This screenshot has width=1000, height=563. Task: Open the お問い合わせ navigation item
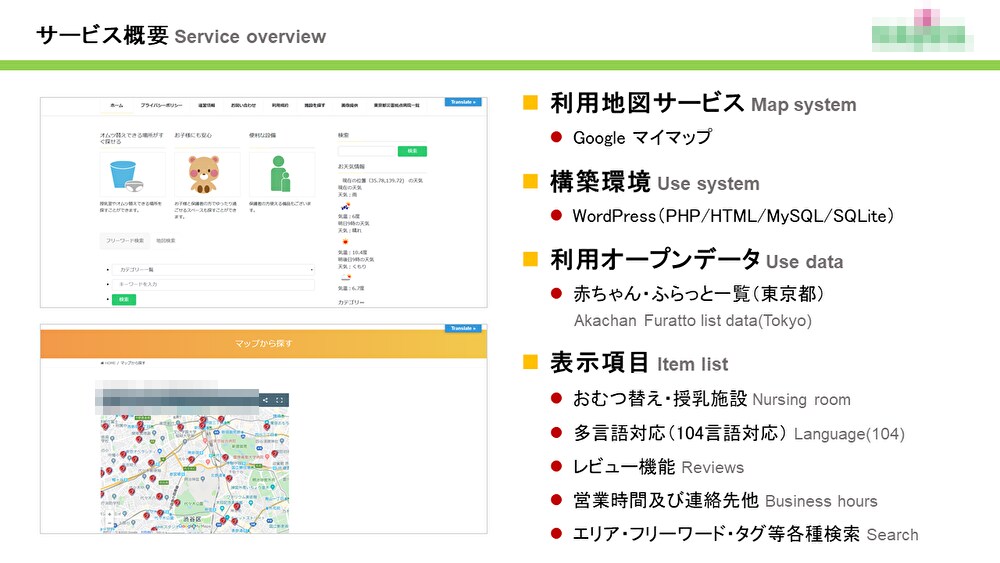(x=243, y=105)
